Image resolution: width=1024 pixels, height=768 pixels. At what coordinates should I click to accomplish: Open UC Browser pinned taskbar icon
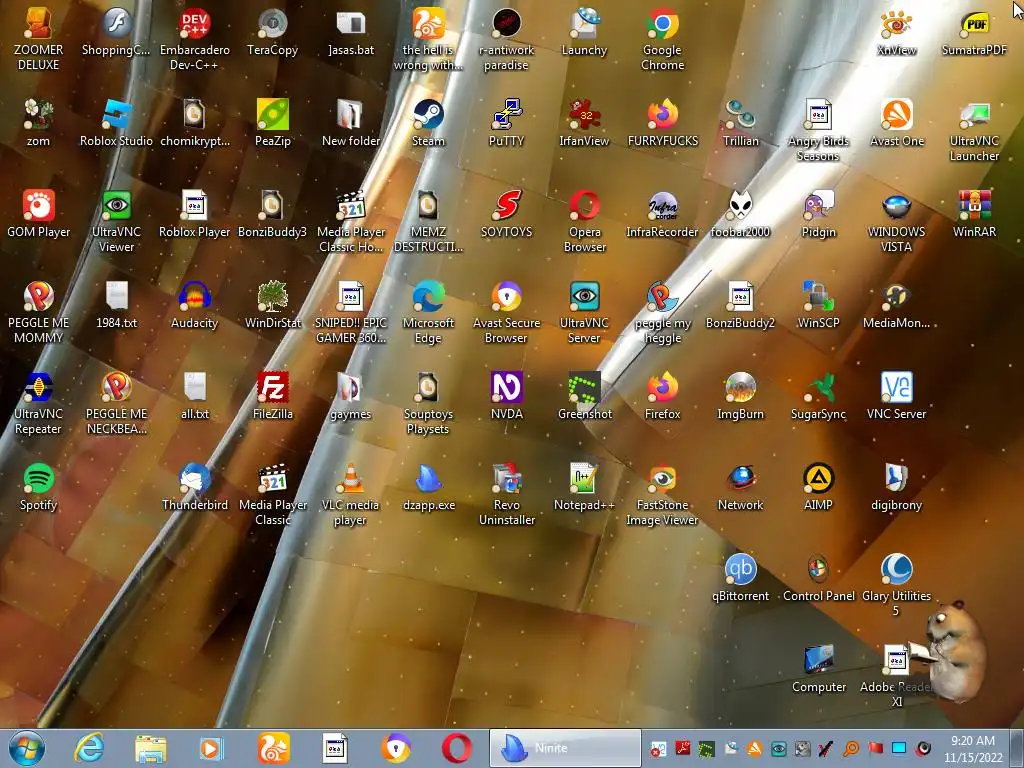[x=274, y=748]
